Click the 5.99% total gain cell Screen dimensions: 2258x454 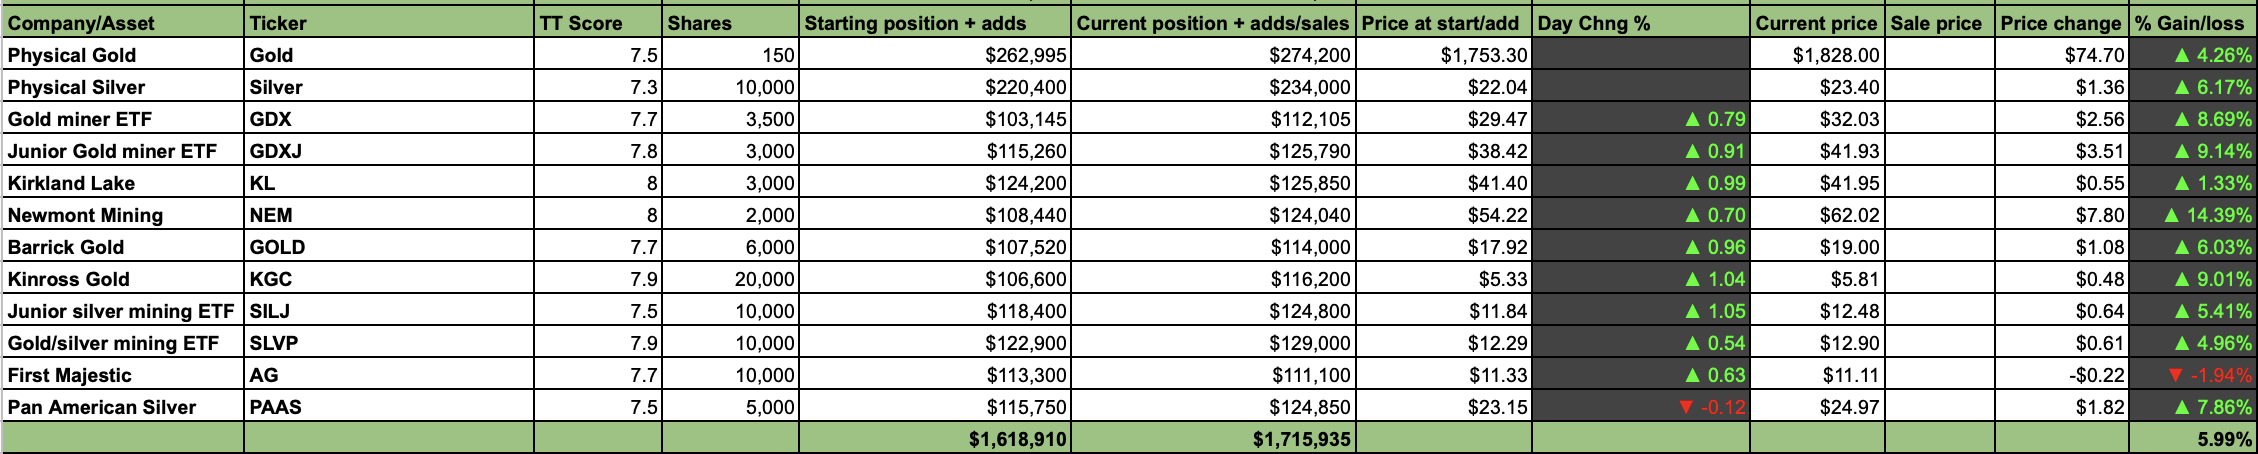[x=2192, y=438]
